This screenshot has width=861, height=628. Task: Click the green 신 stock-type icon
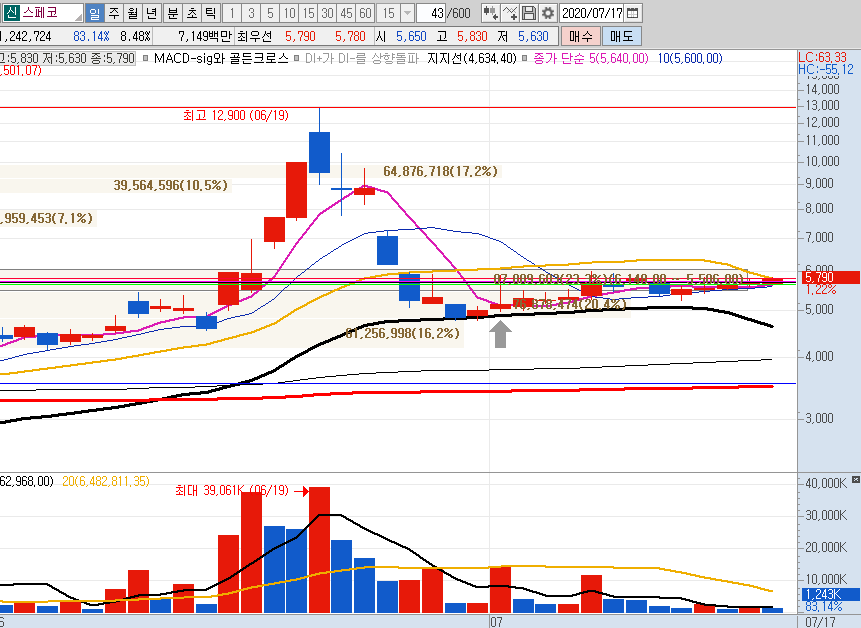click(12, 13)
